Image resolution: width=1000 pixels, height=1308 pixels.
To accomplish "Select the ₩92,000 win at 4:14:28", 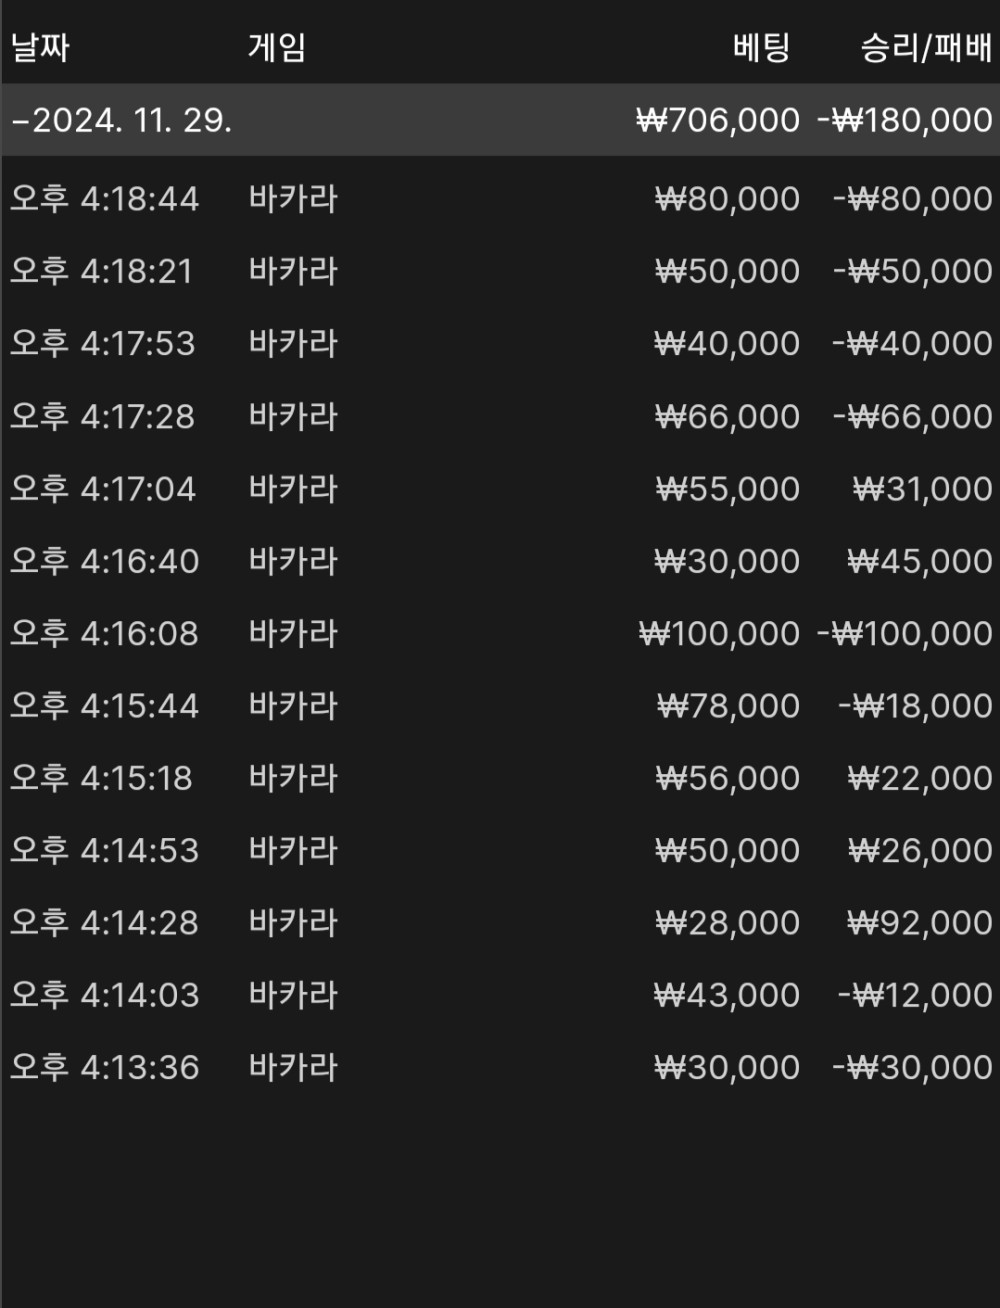I will 919,923.
